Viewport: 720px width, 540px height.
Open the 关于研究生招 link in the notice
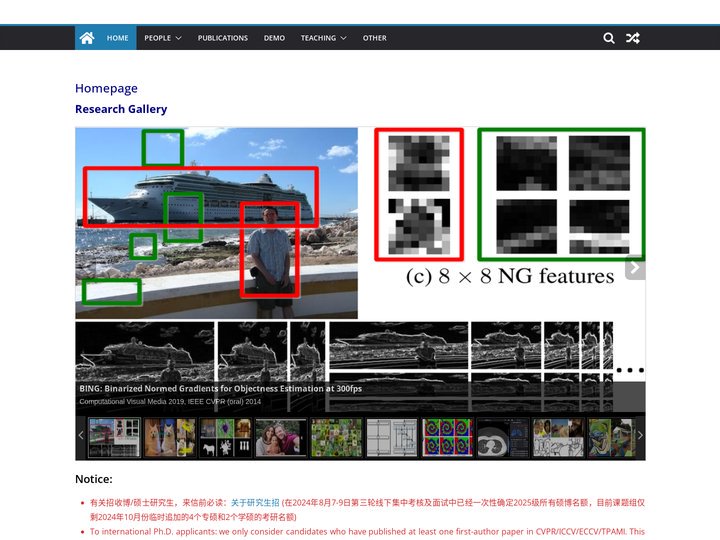(255, 502)
